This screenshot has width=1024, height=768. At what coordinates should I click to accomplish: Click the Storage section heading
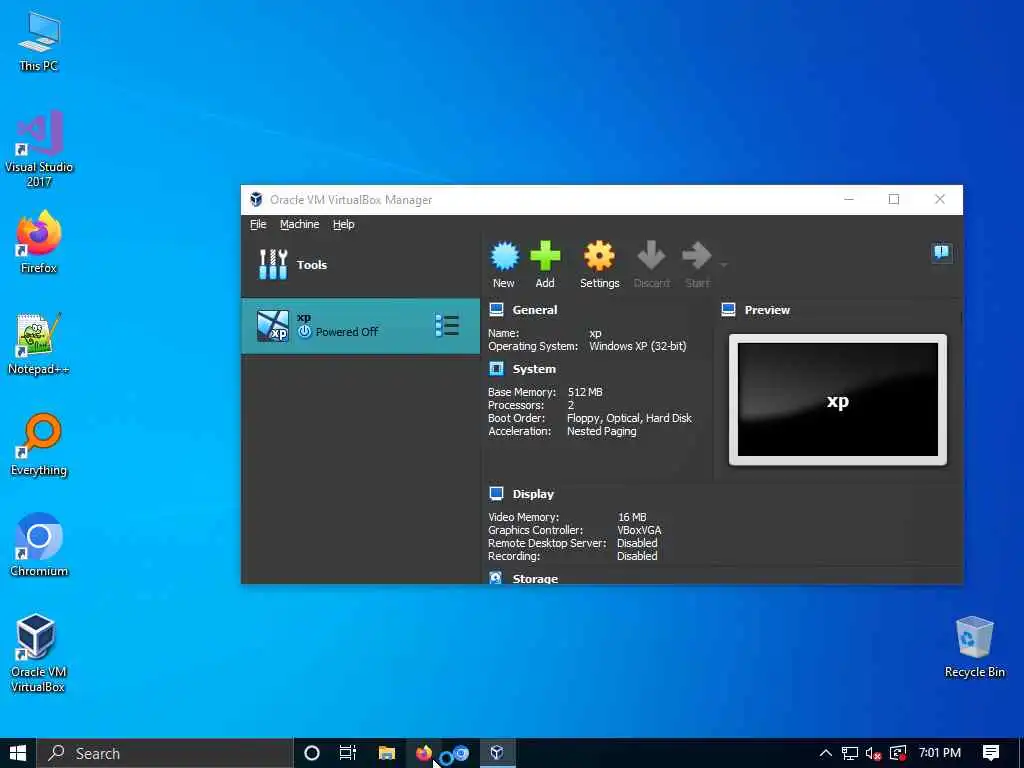(x=535, y=579)
